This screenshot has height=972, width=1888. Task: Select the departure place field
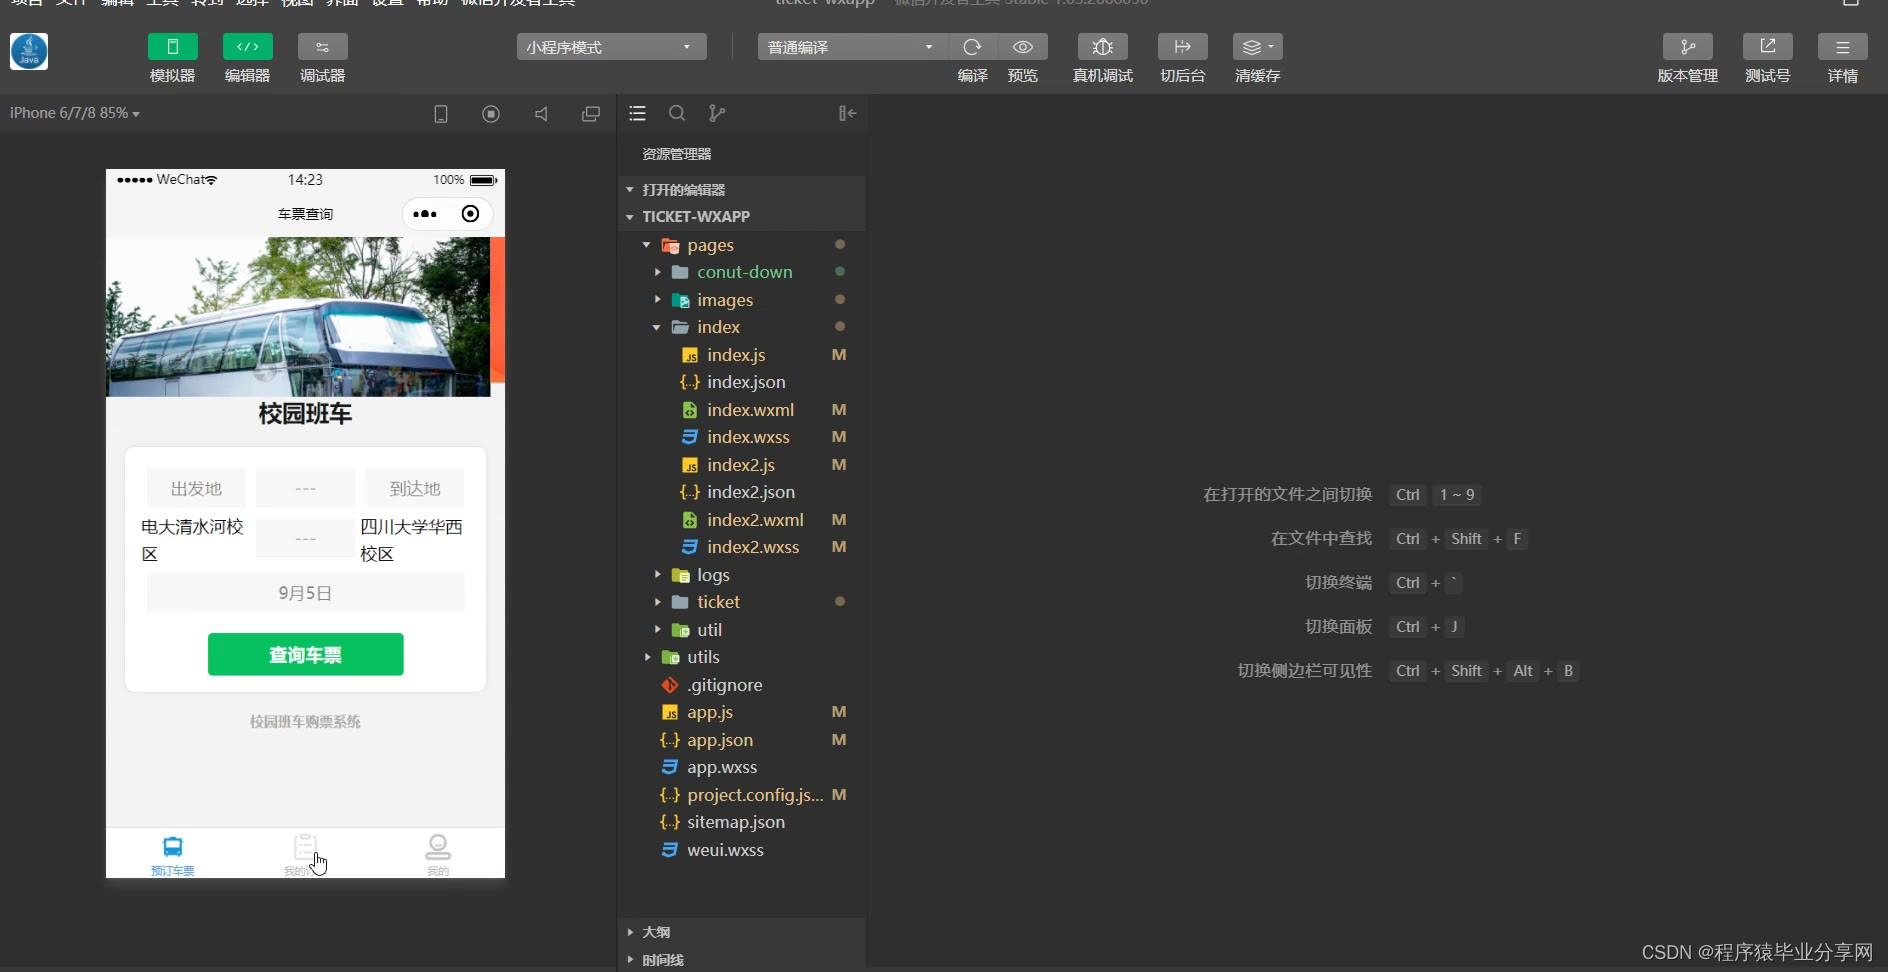pos(196,488)
